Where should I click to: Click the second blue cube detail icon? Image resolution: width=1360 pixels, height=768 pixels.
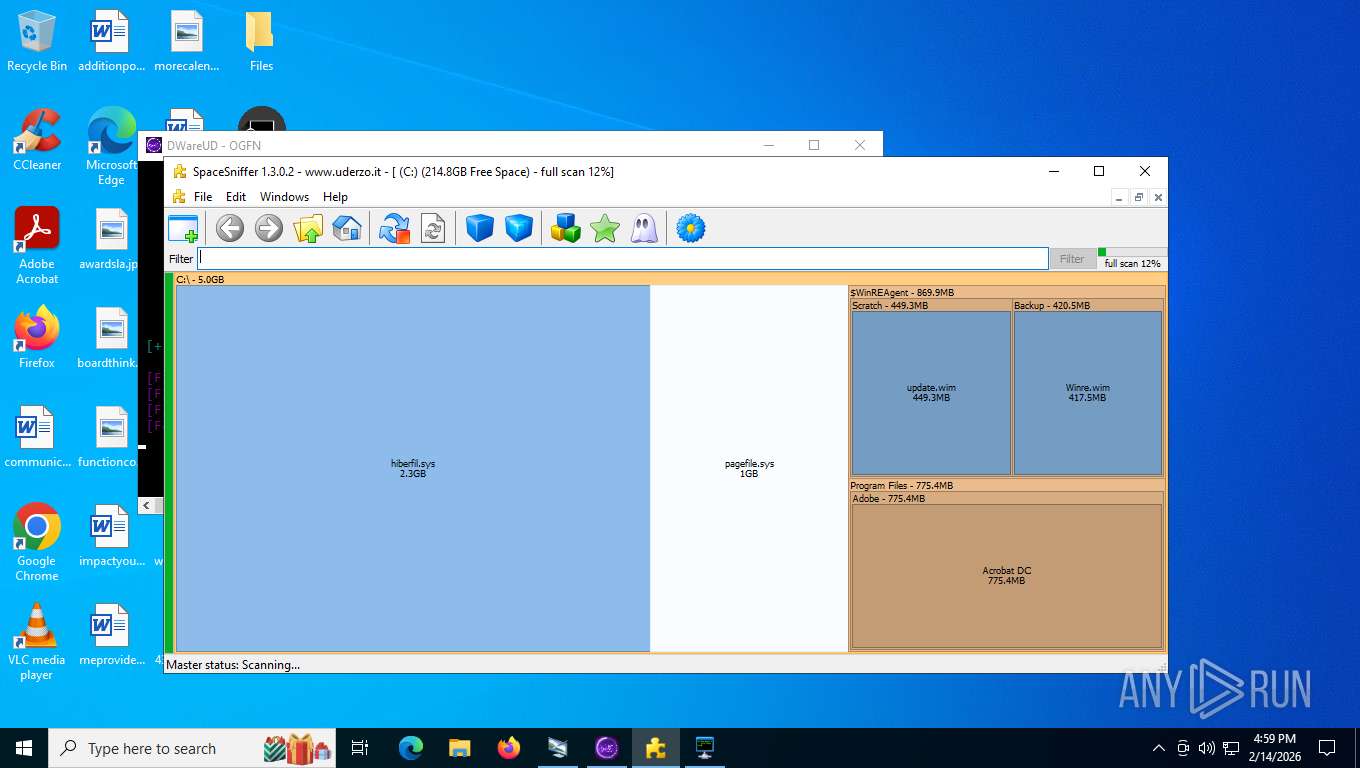(x=519, y=229)
